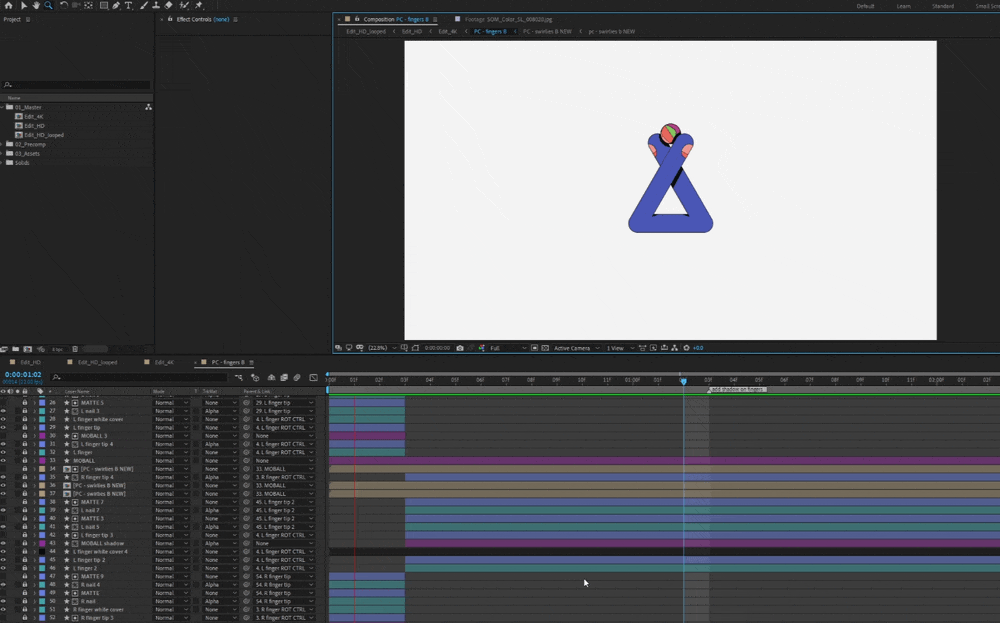
Task: Open the Active Camera view dropdown
Action: point(577,348)
